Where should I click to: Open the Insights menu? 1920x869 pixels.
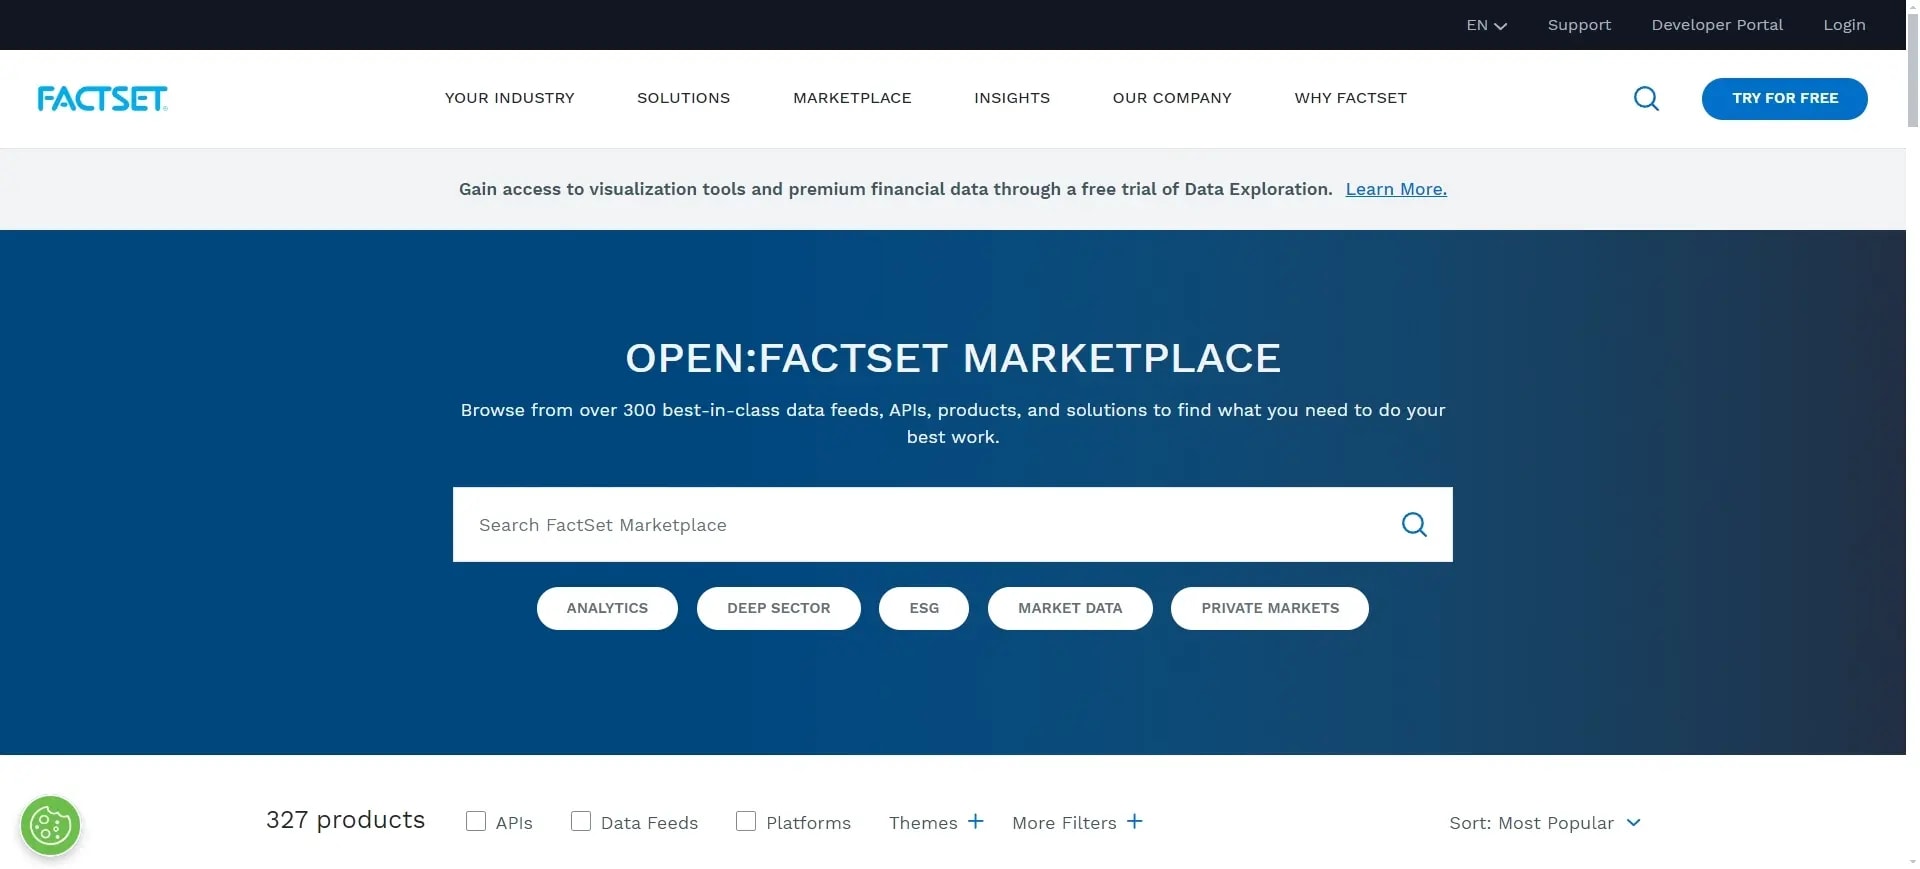pos(1012,98)
